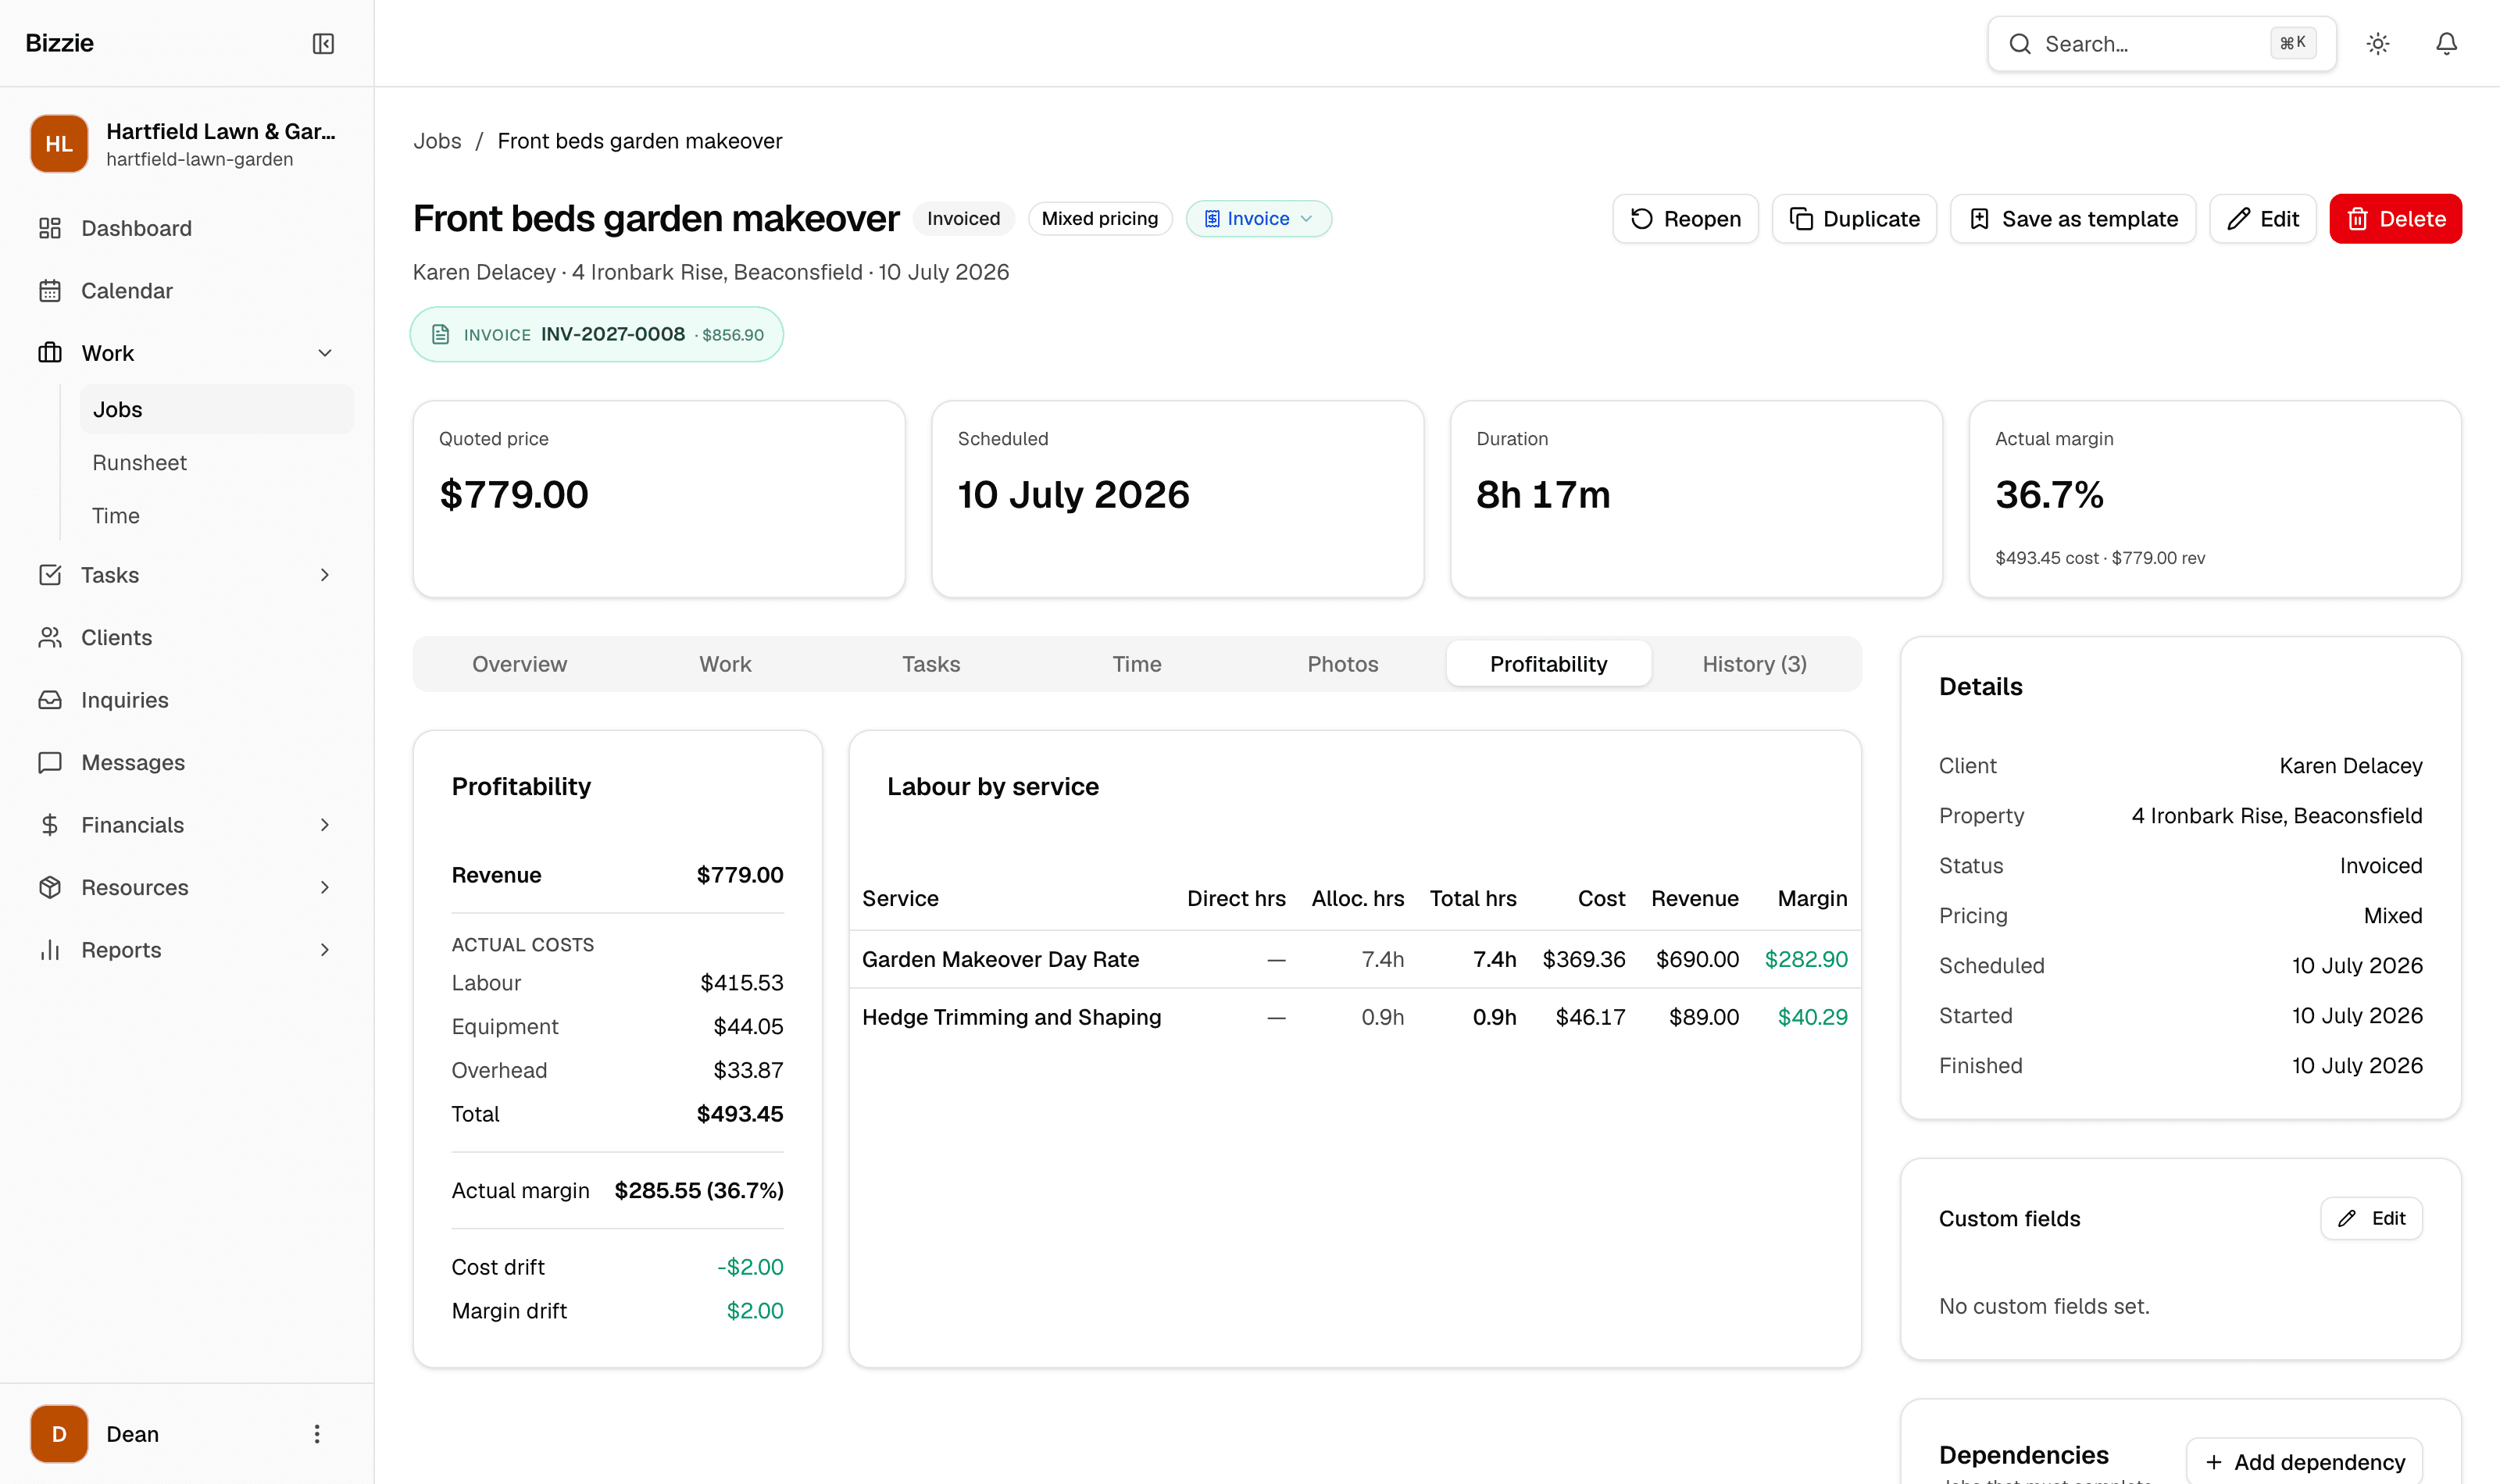Click the search magnifier icon

coord(2020,44)
